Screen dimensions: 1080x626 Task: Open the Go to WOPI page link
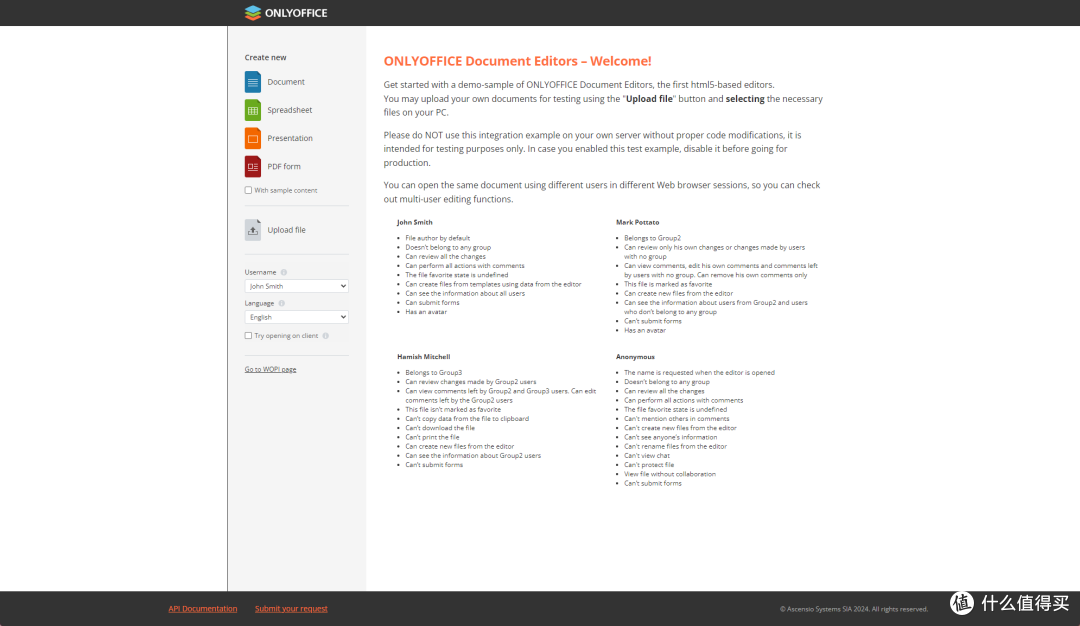click(x=270, y=370)
